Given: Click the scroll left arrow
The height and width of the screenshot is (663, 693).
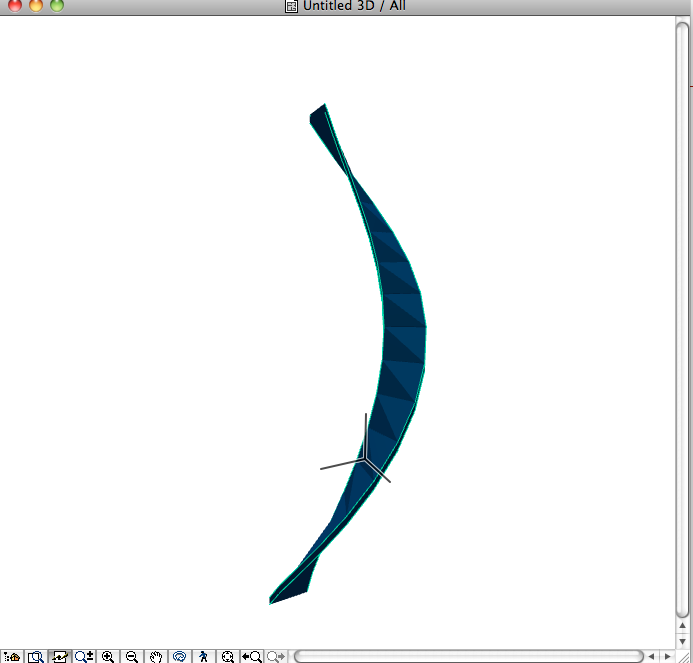Looking at the screenshot, I should point(651,656).
